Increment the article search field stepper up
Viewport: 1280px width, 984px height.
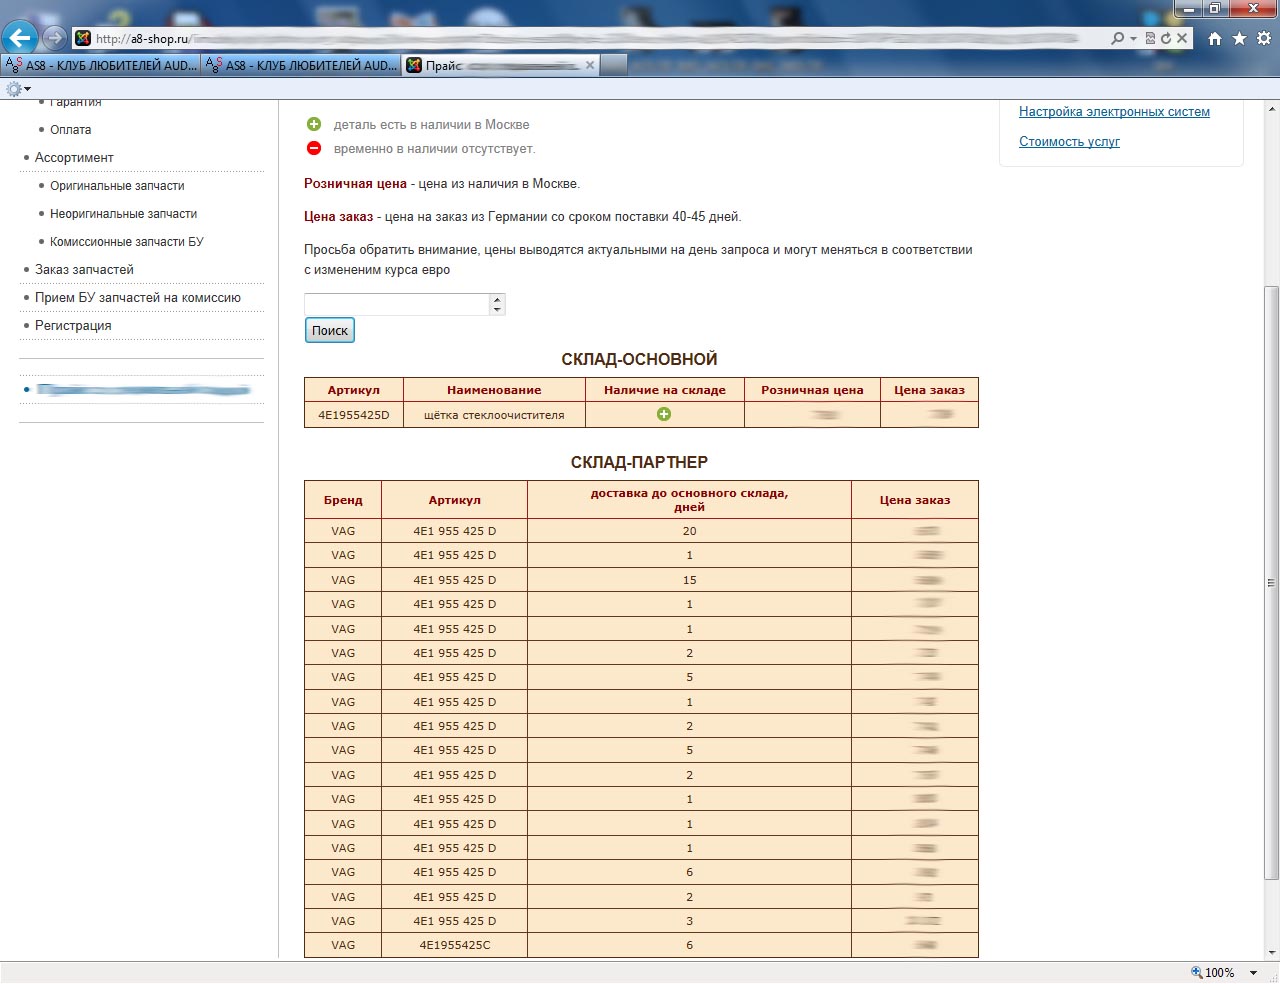(x=497, y=299)
